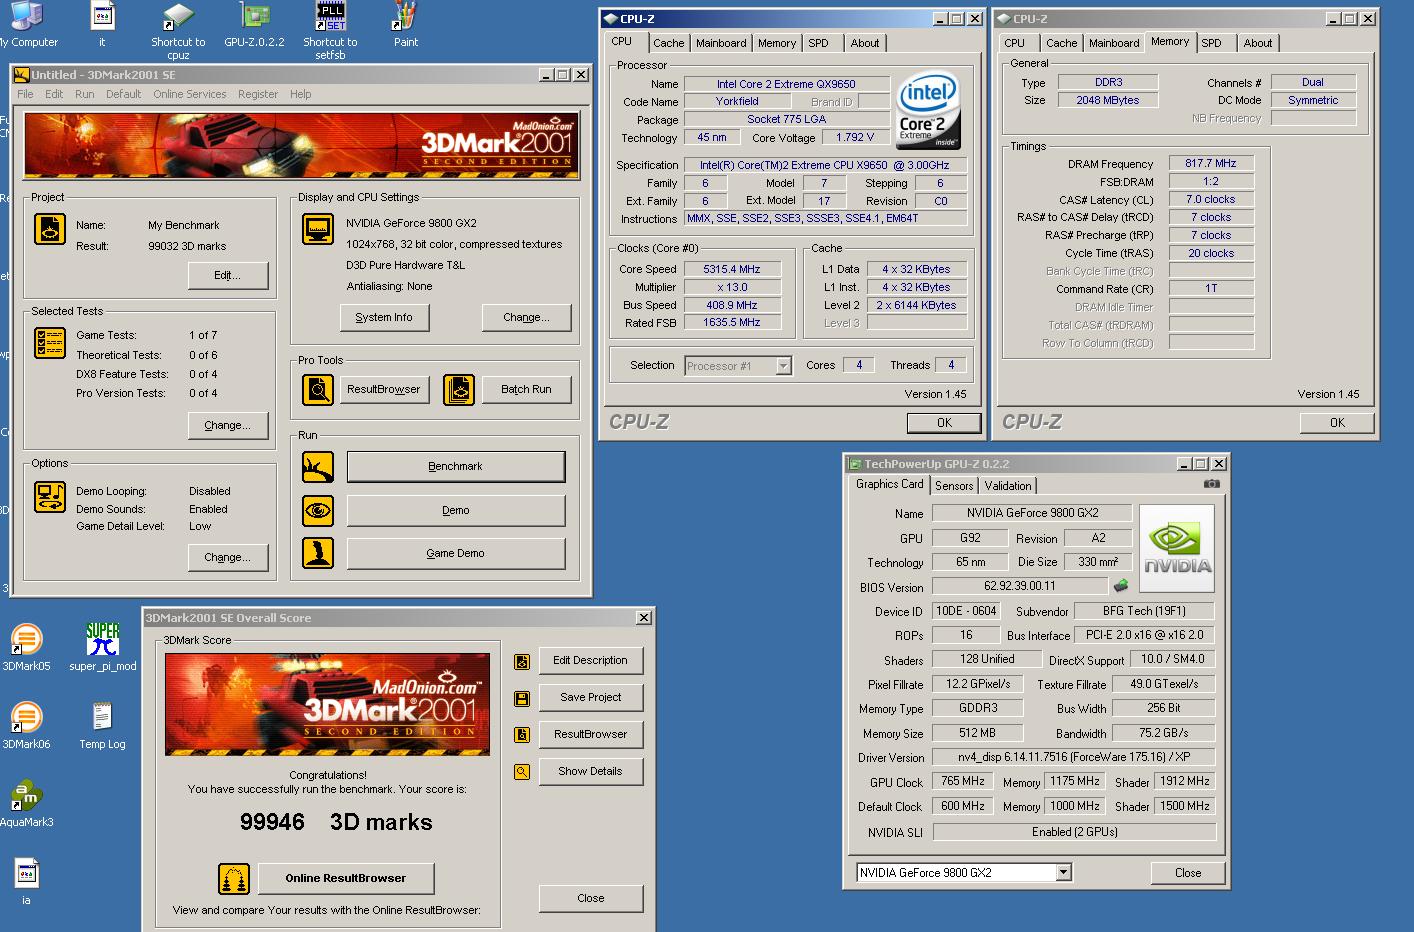Open the Shortcut to cpuz desktop icon

[x=178, y=30]
